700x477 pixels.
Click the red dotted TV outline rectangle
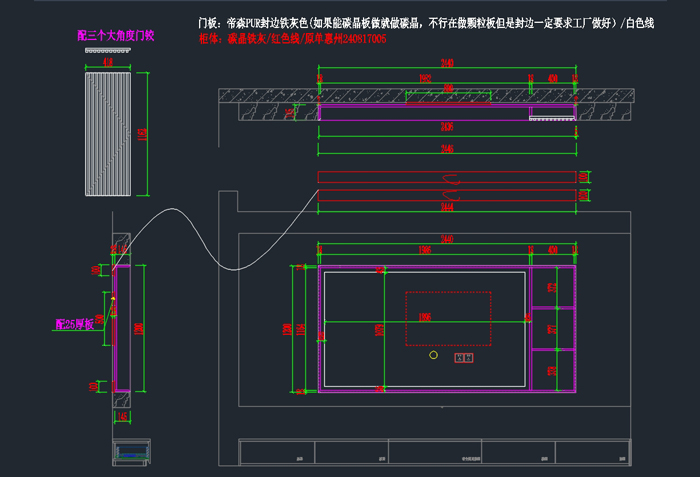448,318
